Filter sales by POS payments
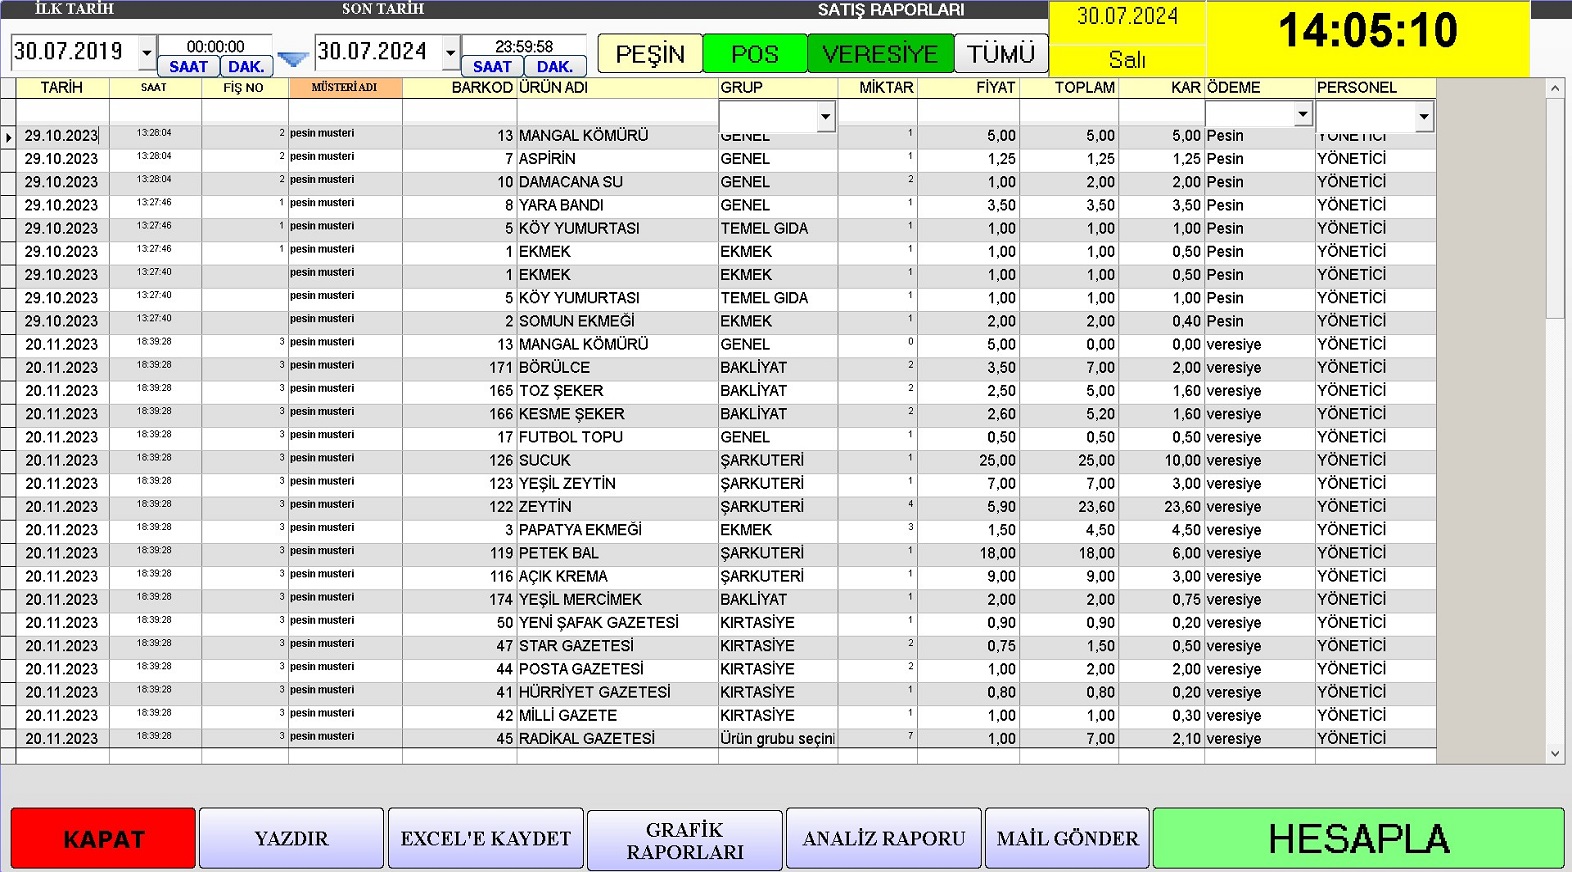This screenshot has width=1572, height=872. point(755,54)
